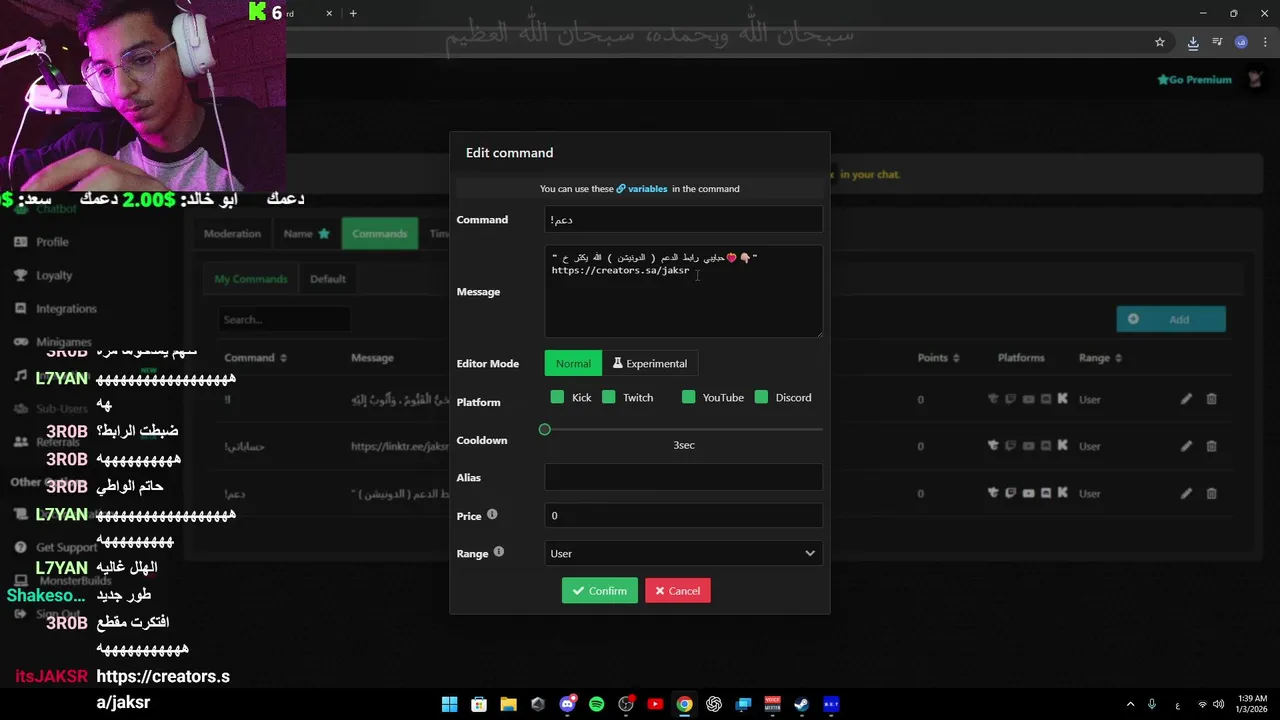Click the info icon beside Range label

(x=499, y=552)
